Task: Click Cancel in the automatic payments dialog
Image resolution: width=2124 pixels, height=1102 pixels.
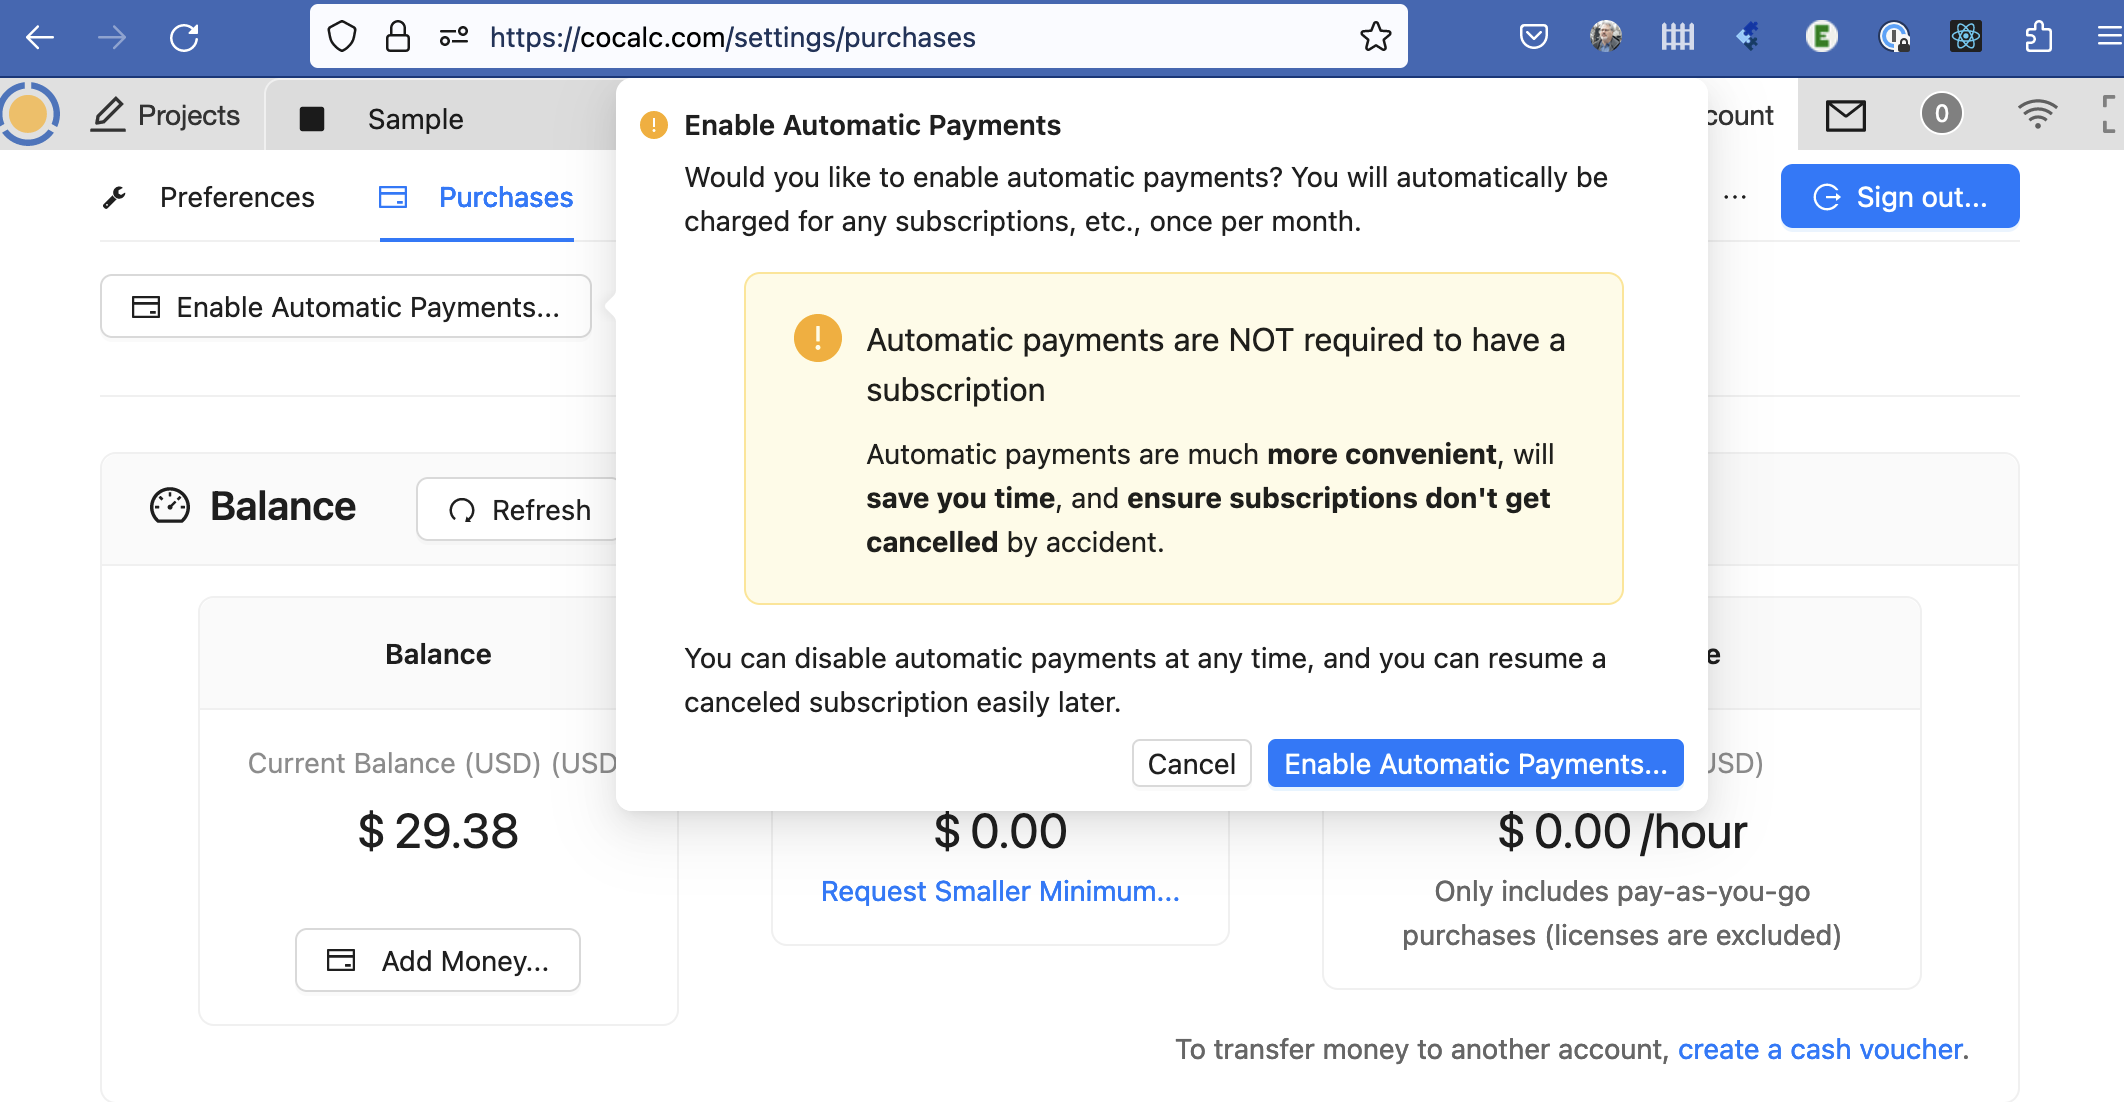Action: [x=1191, y=764]
